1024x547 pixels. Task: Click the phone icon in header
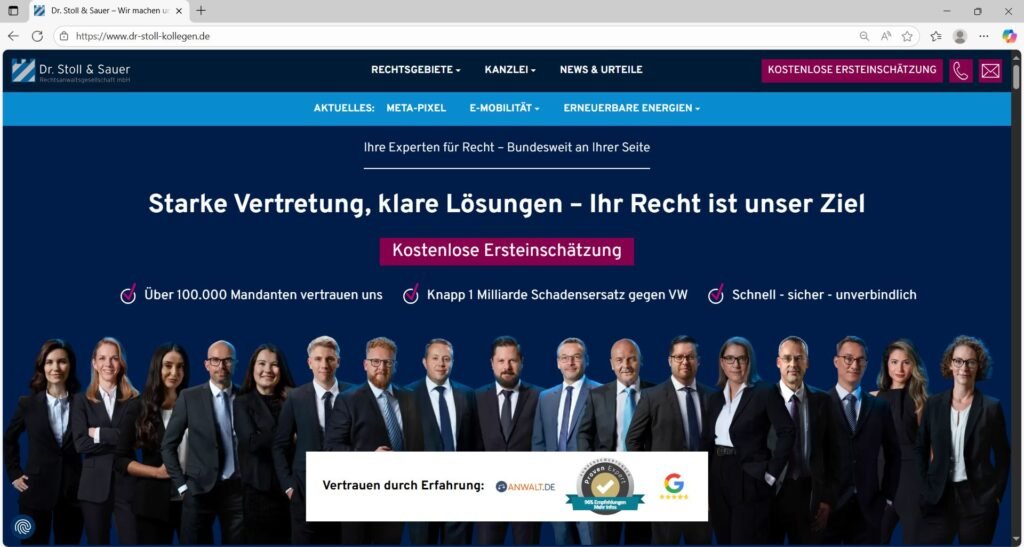coord(961,70)
